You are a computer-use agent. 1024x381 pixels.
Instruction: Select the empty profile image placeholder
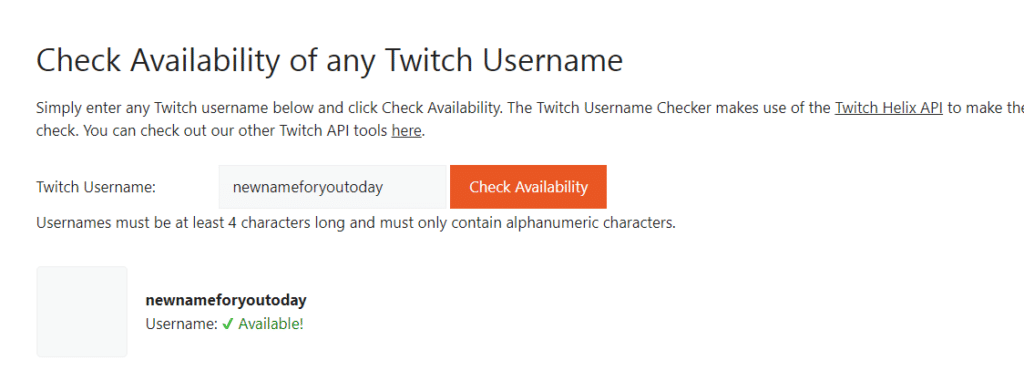click(x=82, y=312)
